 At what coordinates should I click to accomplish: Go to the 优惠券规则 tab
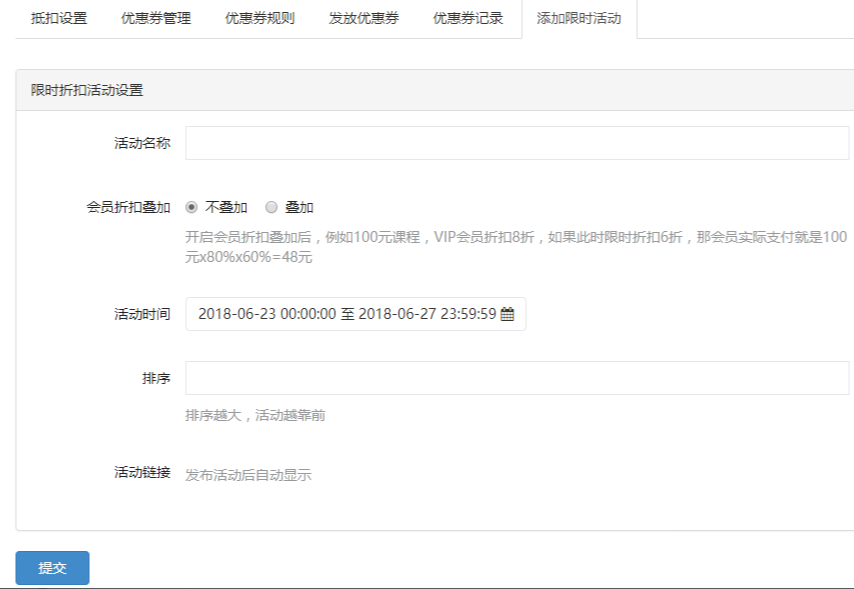click(260, 19)
